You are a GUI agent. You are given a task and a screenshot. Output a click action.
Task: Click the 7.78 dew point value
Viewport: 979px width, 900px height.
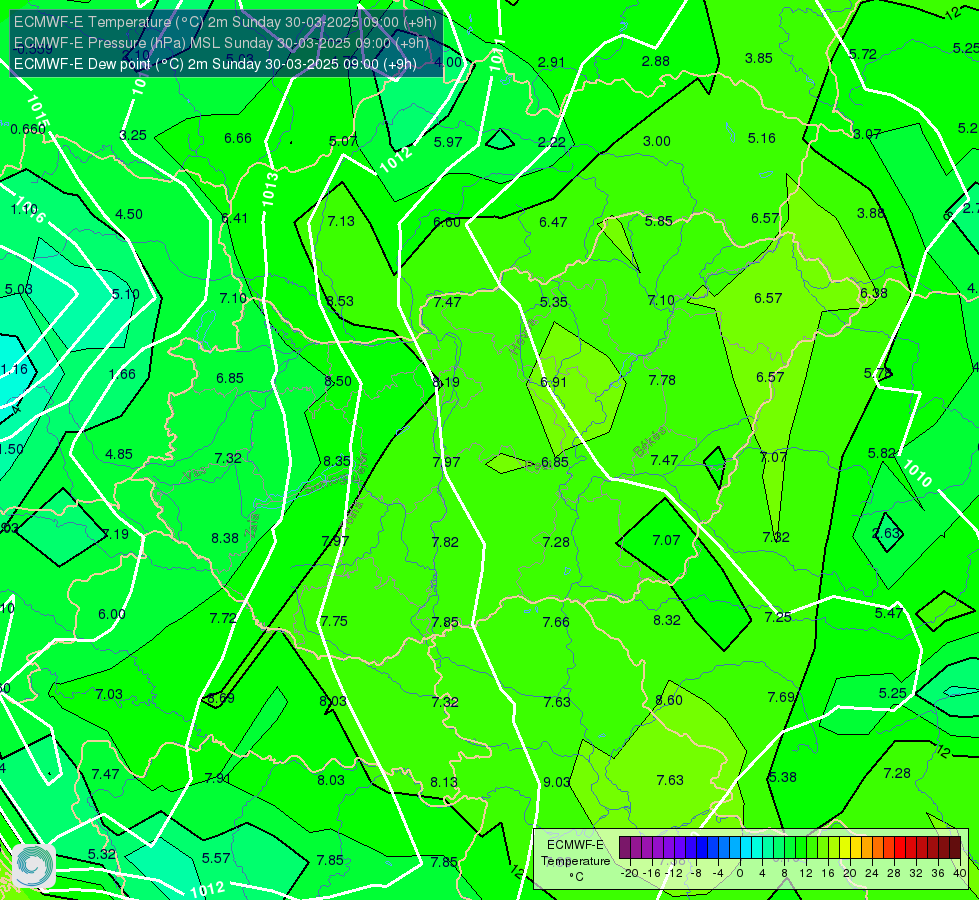coord(662,380)
